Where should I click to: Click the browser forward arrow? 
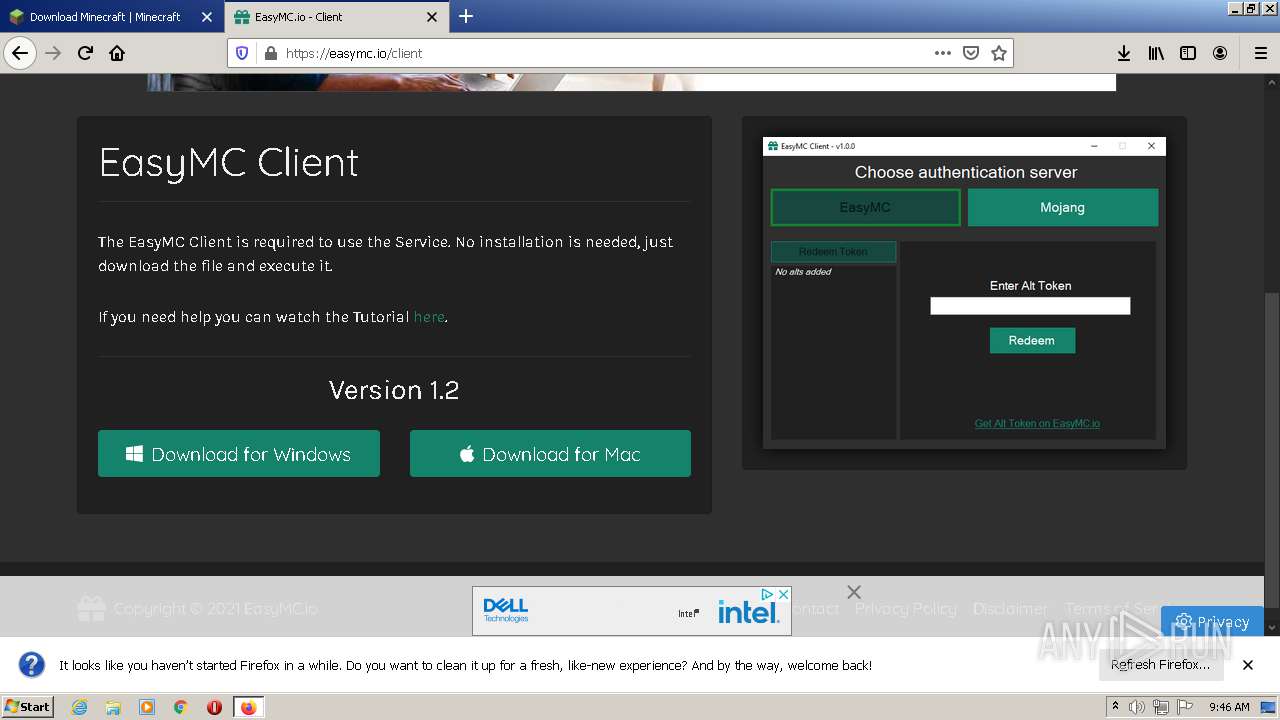54,53
